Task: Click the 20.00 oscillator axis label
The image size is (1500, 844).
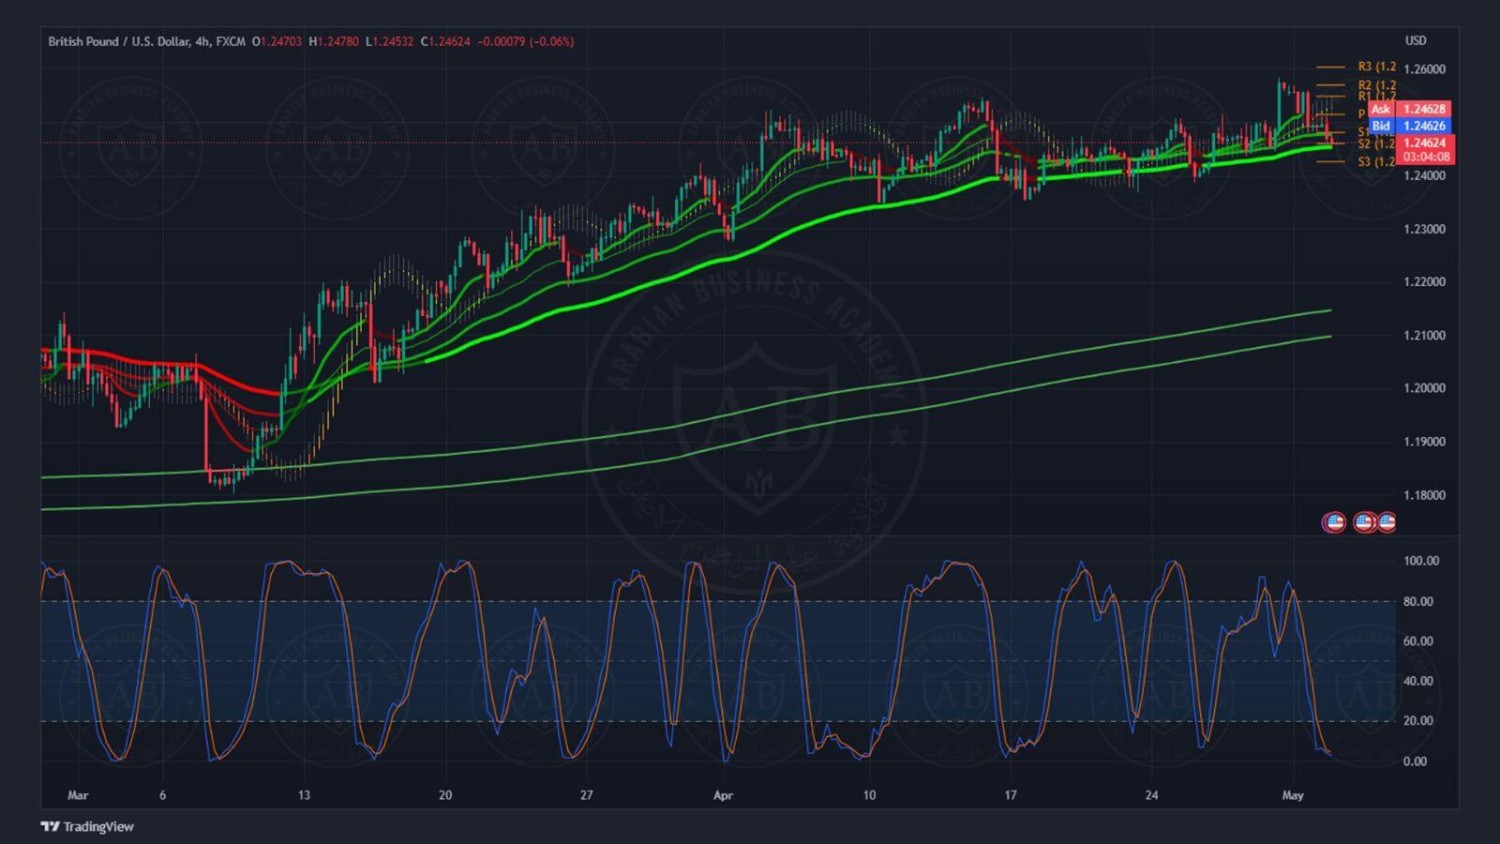Action: click(x=1418, y=720)
